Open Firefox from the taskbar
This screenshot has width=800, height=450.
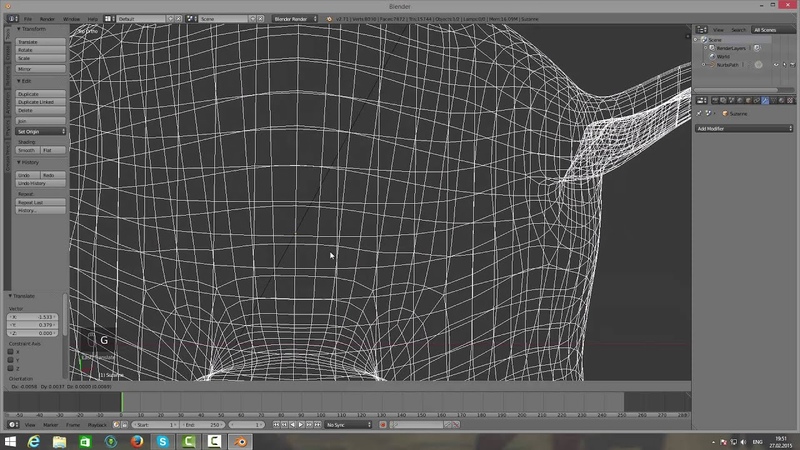pyautogui.click(x=137, y=441)
